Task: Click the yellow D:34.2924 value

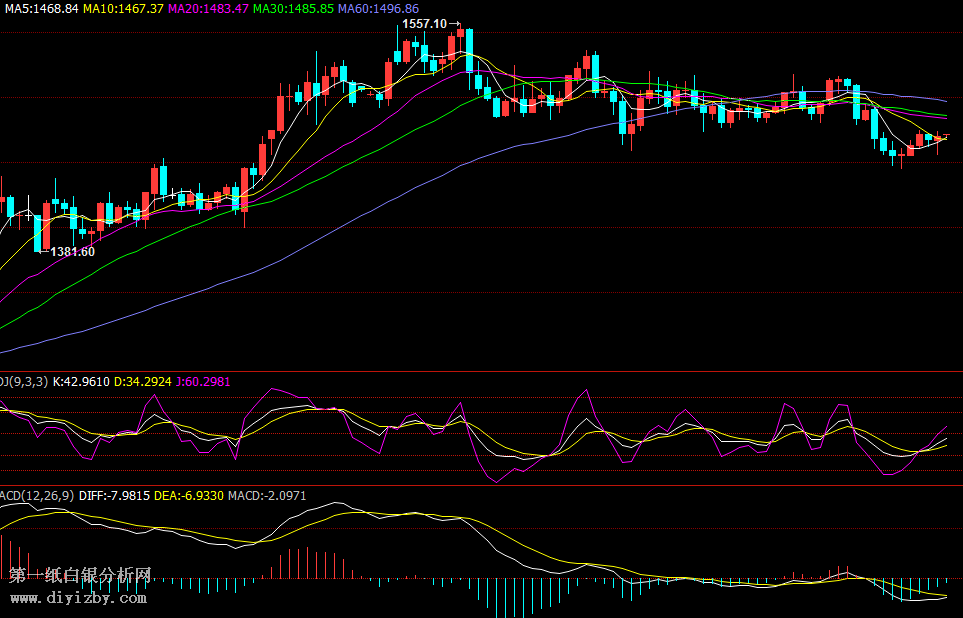Action: pos(142,381)
